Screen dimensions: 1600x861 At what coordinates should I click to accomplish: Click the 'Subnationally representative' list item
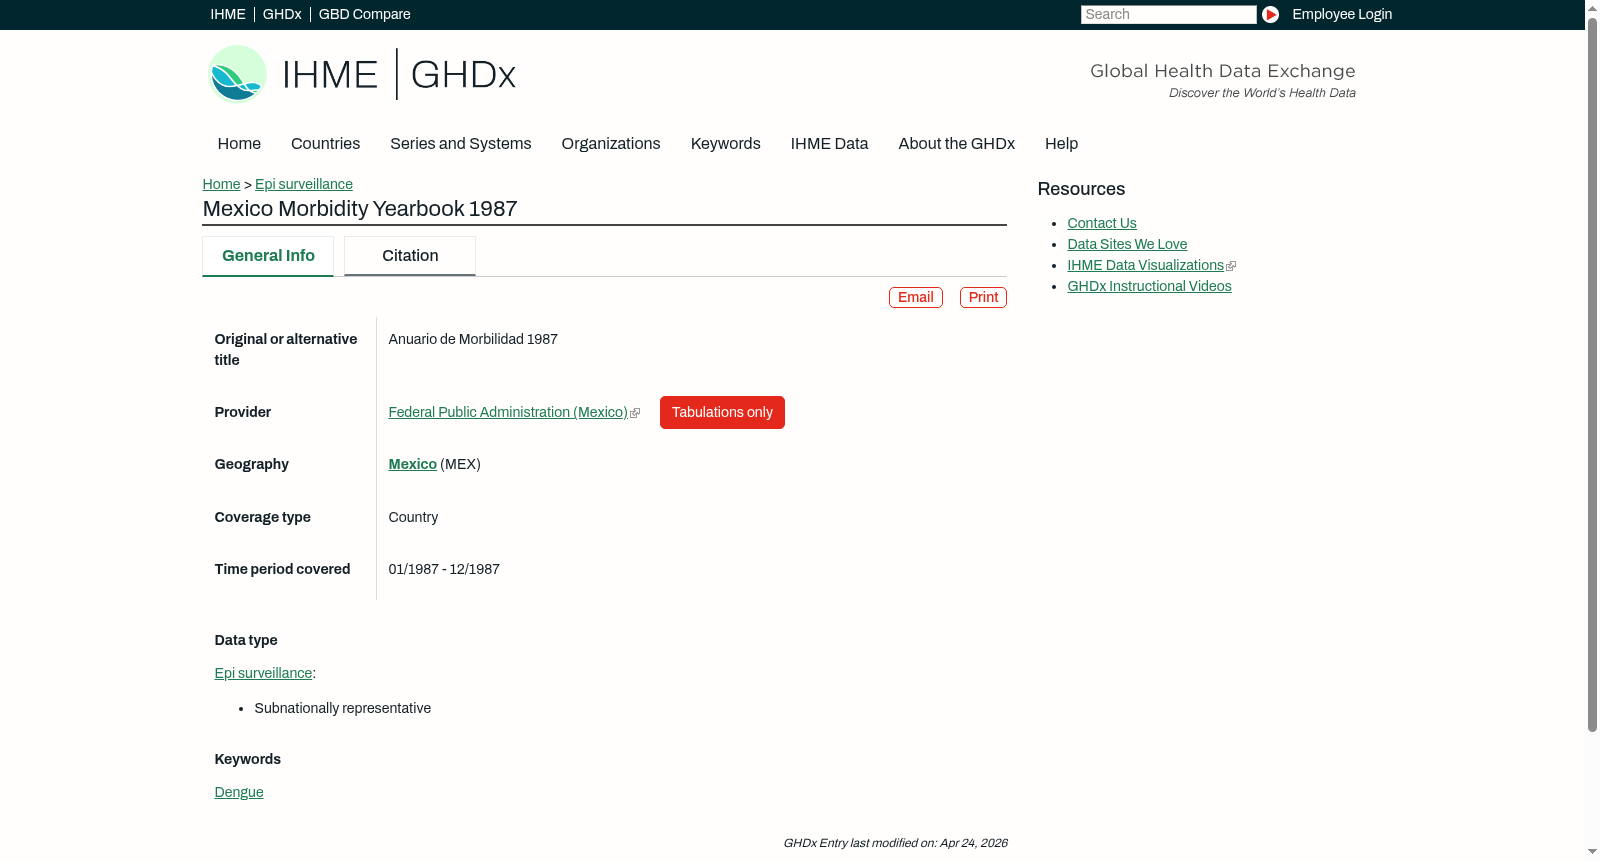(x=343, y=708)
